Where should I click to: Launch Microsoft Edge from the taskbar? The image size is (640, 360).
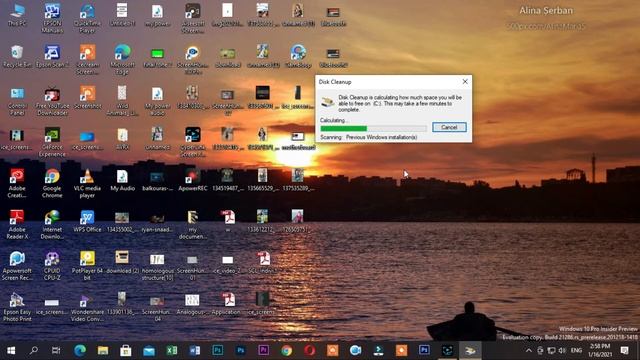[x=80, y=350]
